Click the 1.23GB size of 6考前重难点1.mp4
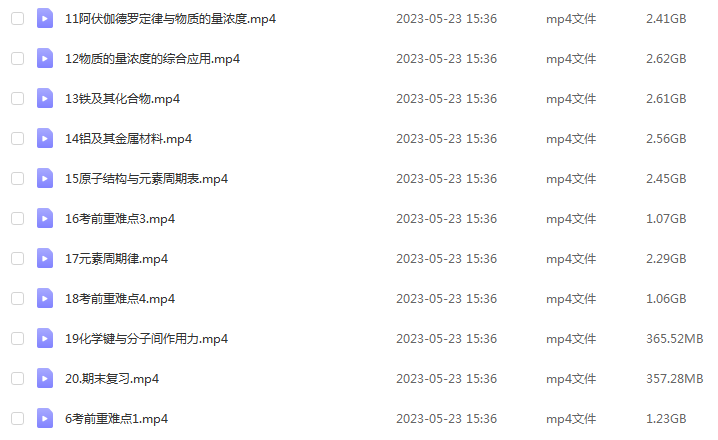The height and width of the screenshot is (440, 718). 666,418
